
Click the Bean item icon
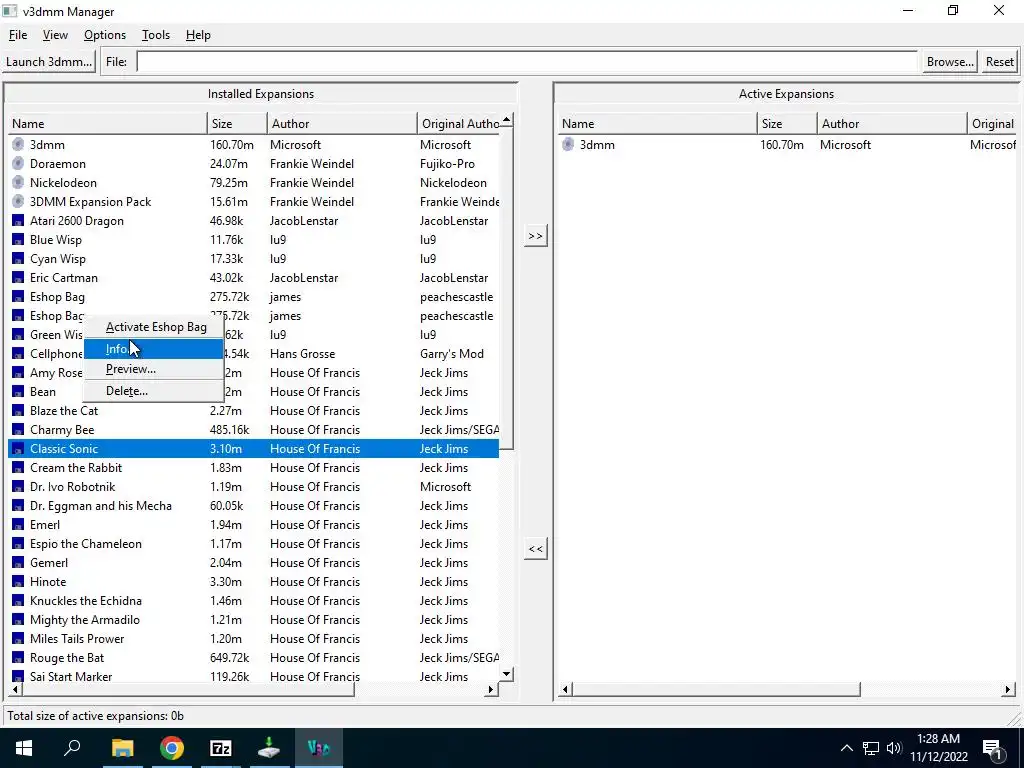(x=18, y=392)
